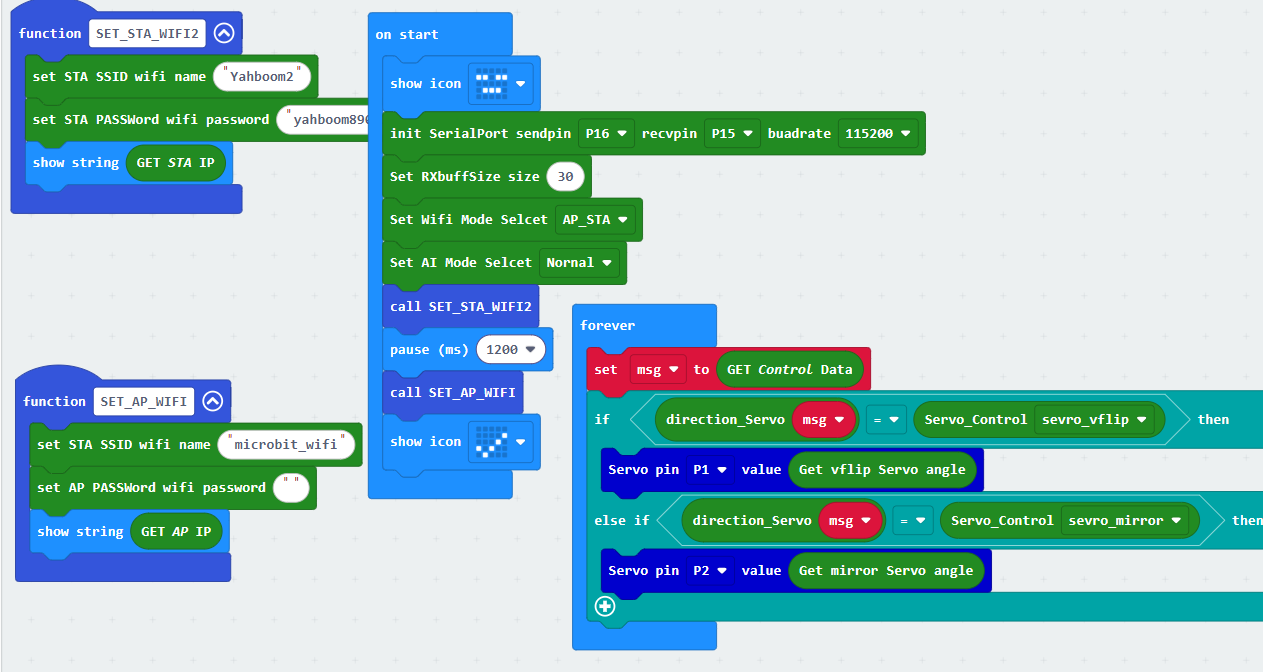This screenshot has width=1263, height=672.
Task: Edit the RXbuffSize value 30
Action: click(565, 177)
